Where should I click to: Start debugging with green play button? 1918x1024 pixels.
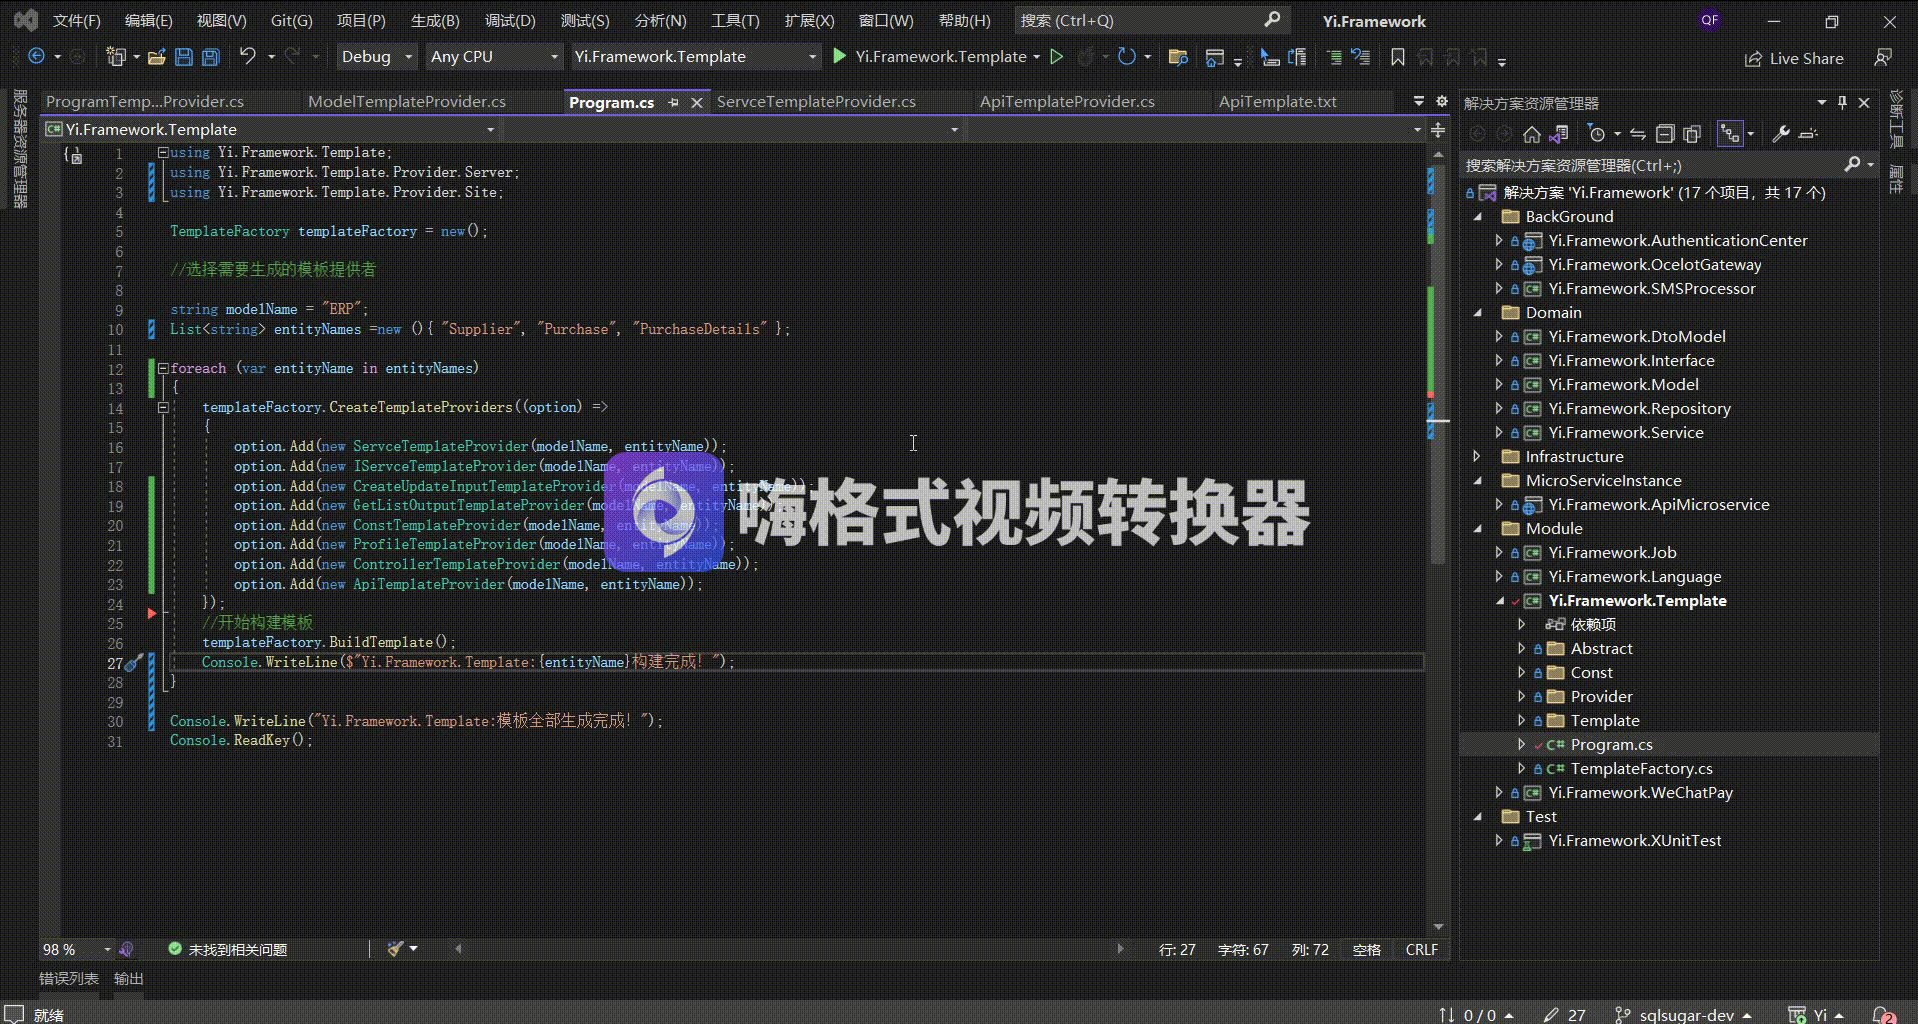[840, 56]
